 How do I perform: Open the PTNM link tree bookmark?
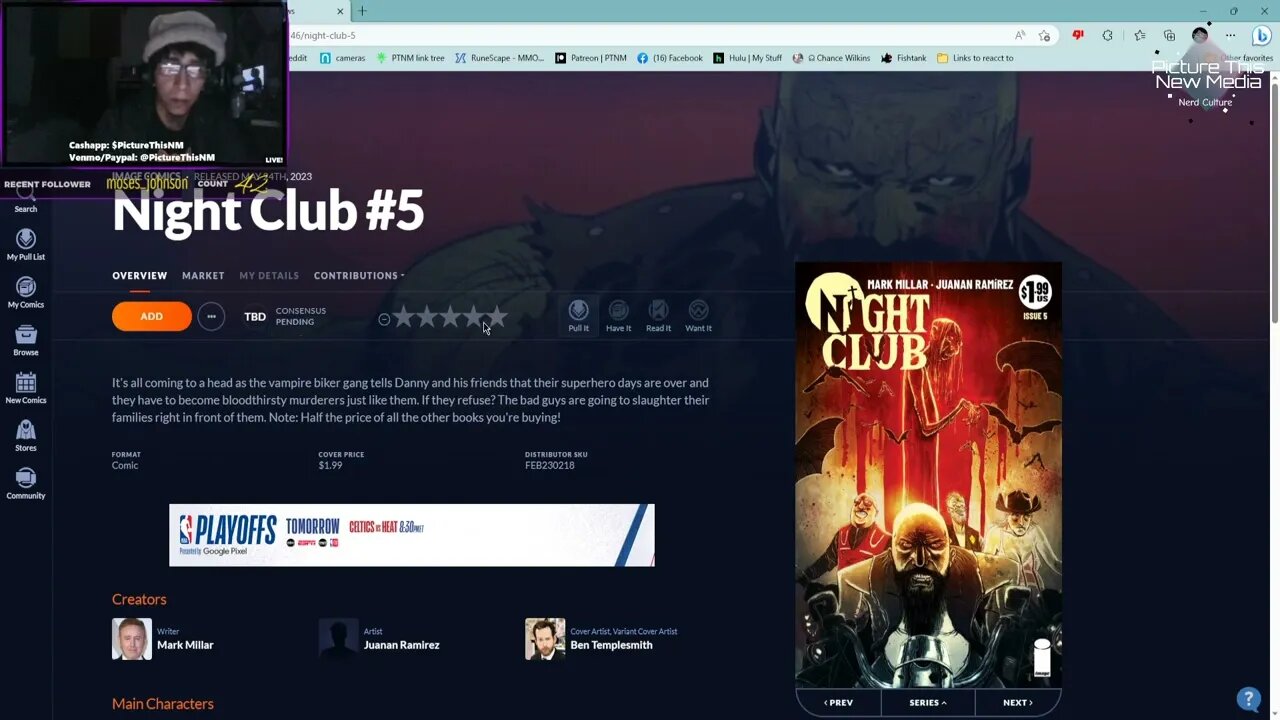point(410,58)
